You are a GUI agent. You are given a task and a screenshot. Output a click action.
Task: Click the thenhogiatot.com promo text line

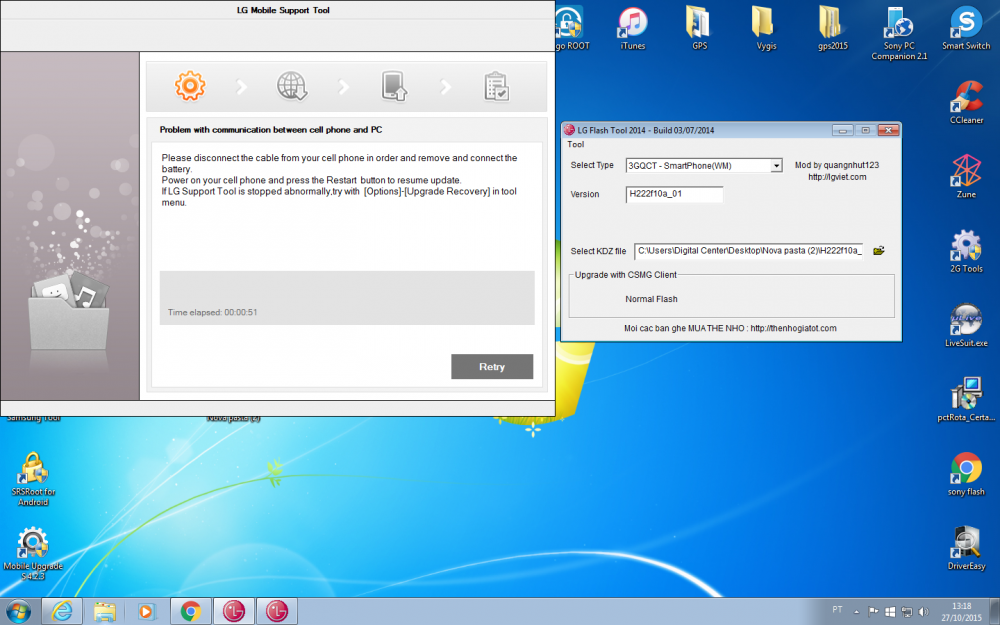click(x=730, y=328)
